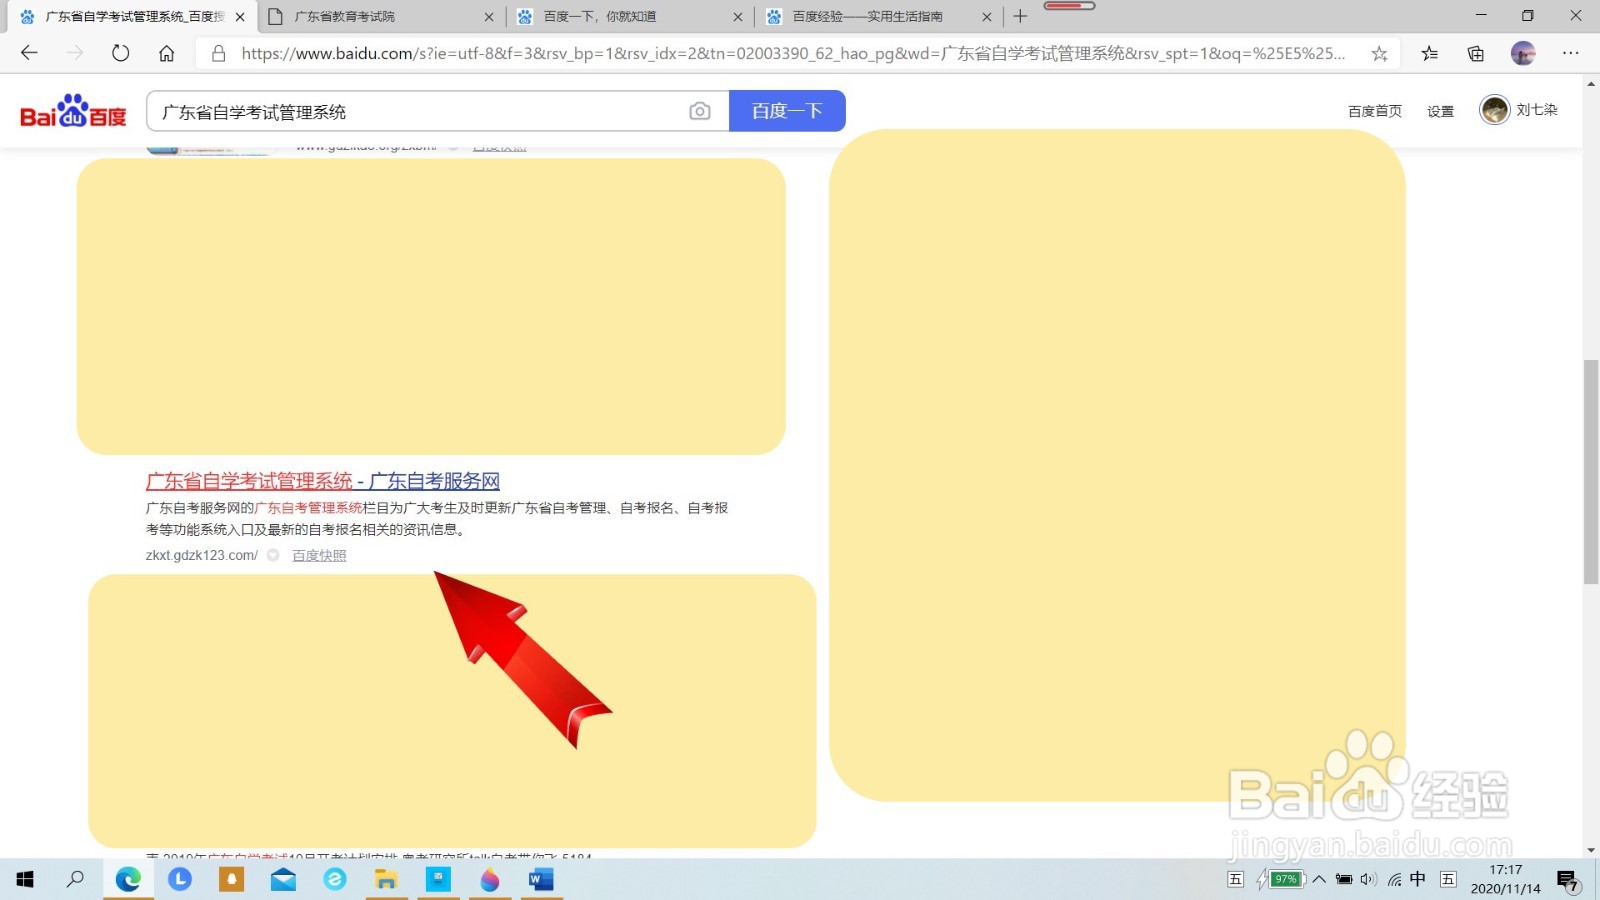Viewport: 1600px width, 900px height.
Task: Open the light blue e browser in taskbar
Action: 335,879
